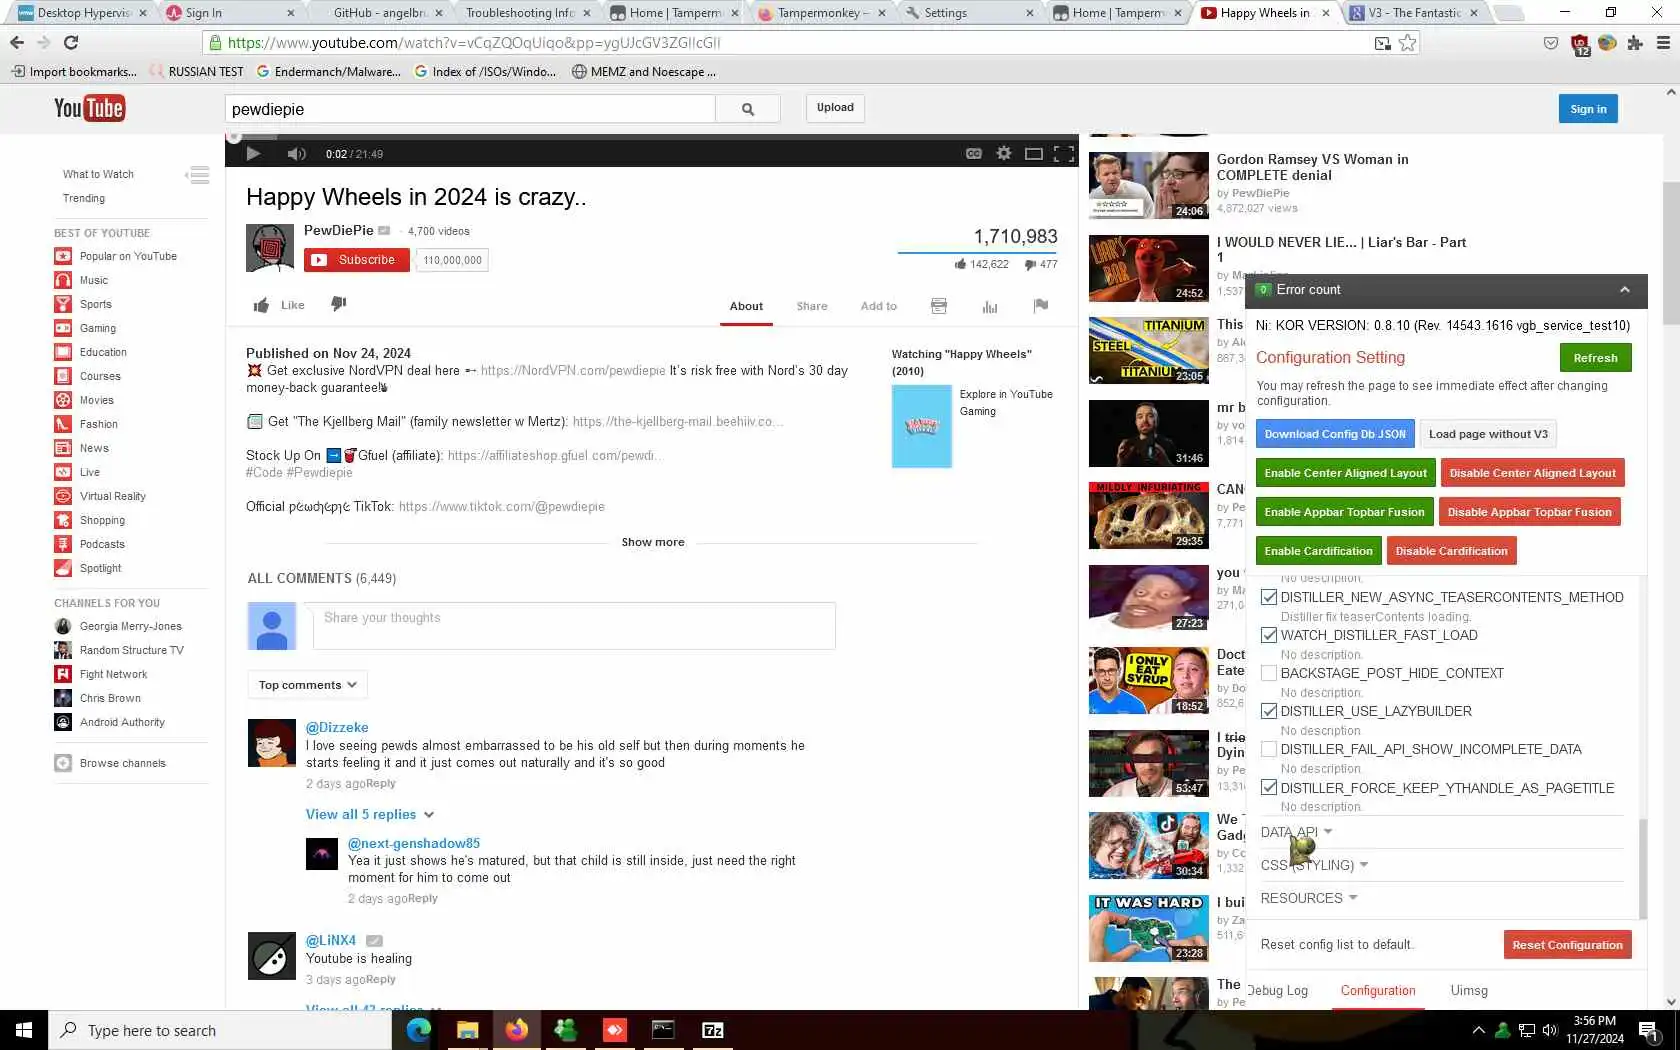This screenshot has width=1680, height=1050.
Task: Click Disable Appbar Topbar Fusion
Action: click(x=1530, y=512)
